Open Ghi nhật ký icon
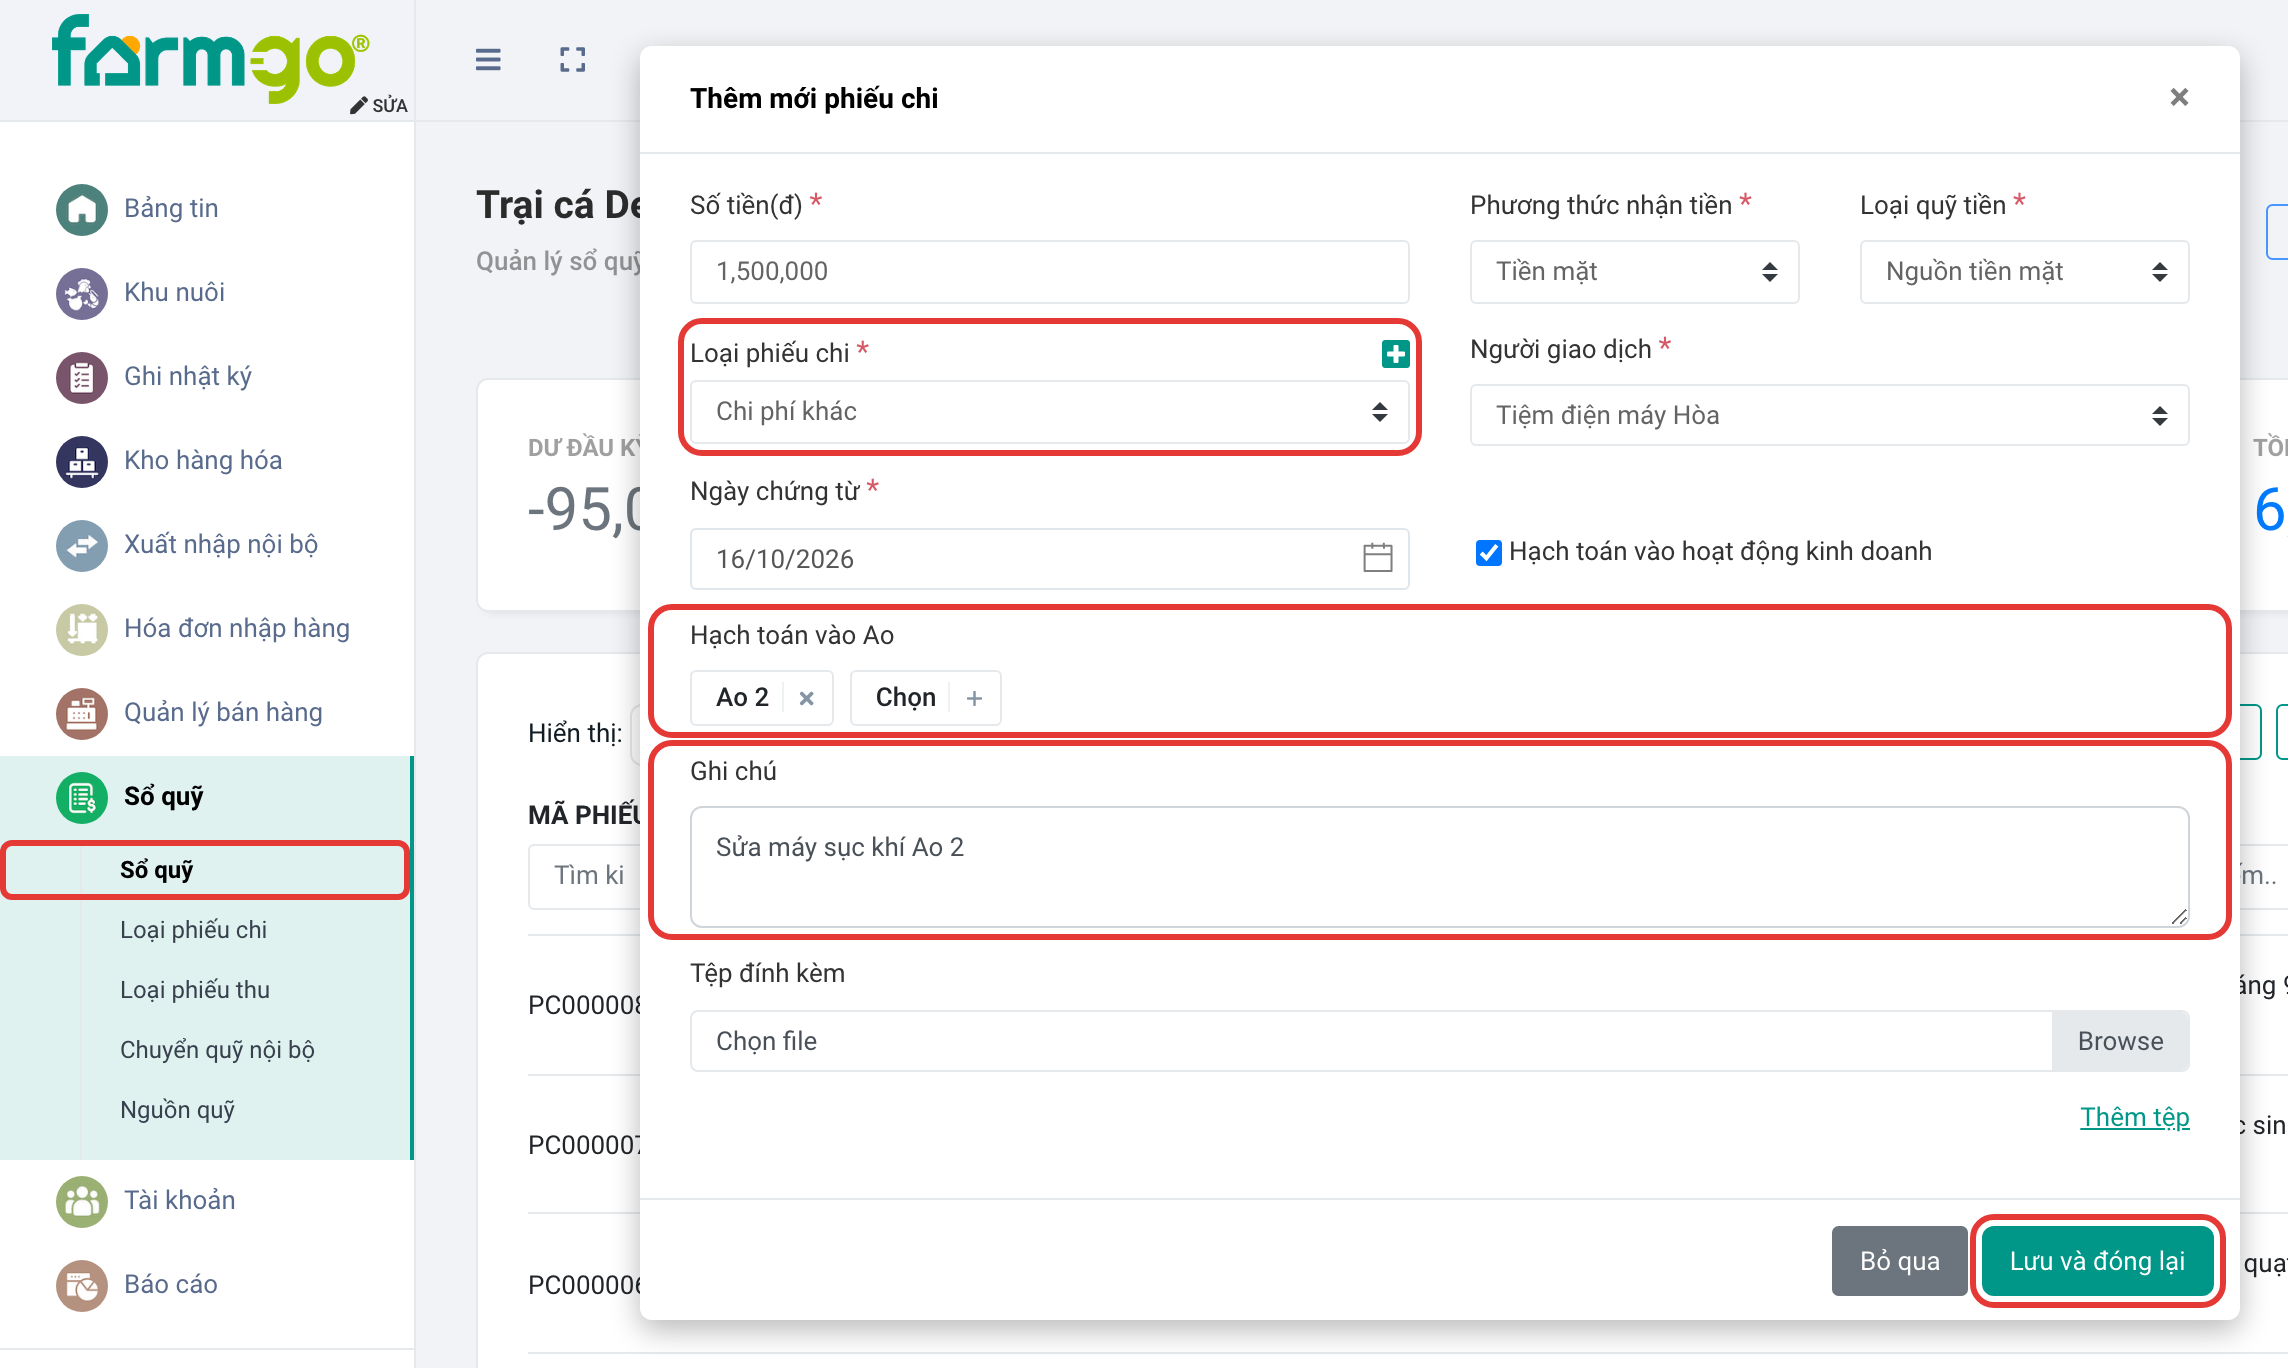Image resolution: width=2288 pixels, height=1368 pixels. [82, 377]
